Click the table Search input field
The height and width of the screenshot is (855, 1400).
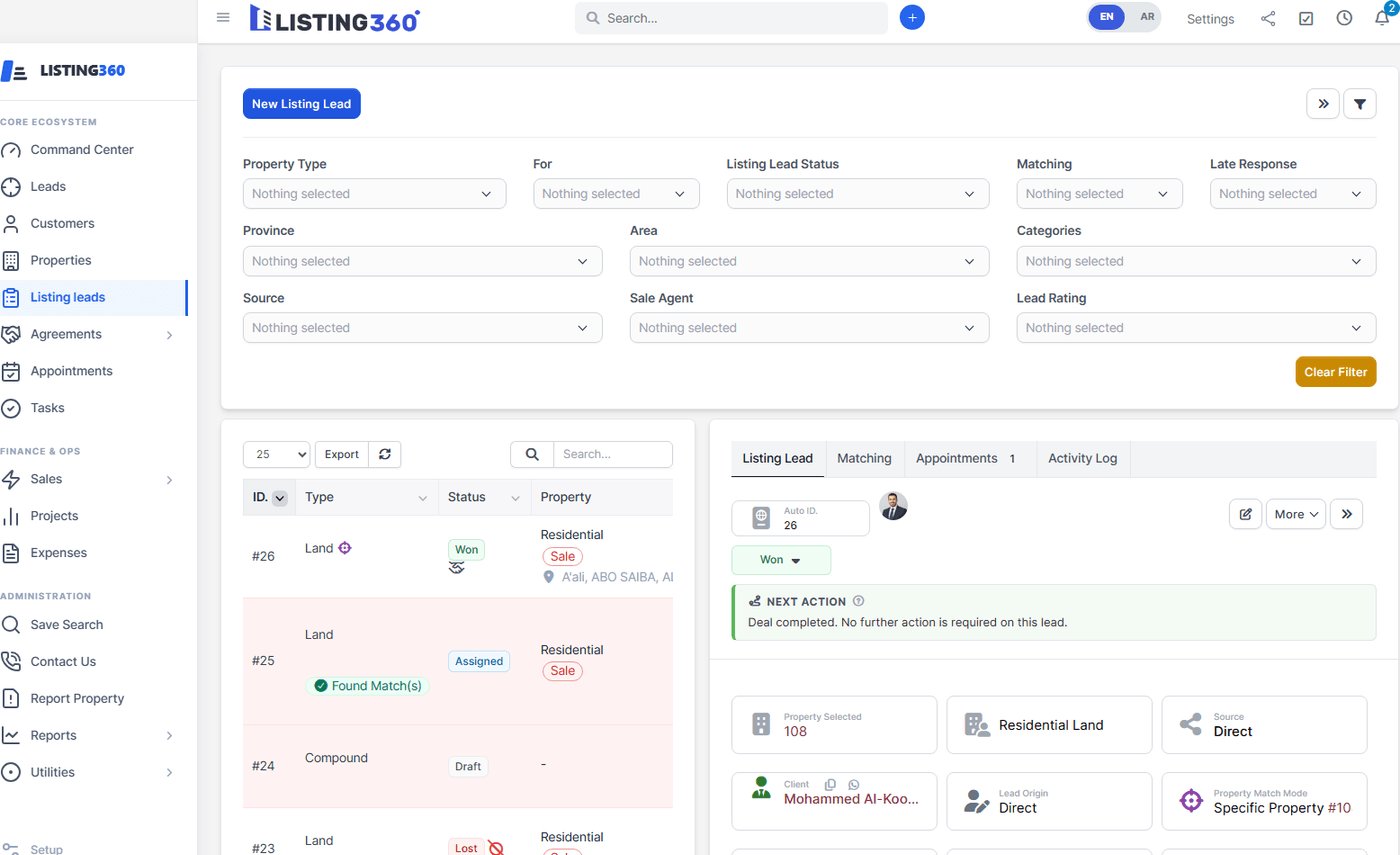[613, 454]
